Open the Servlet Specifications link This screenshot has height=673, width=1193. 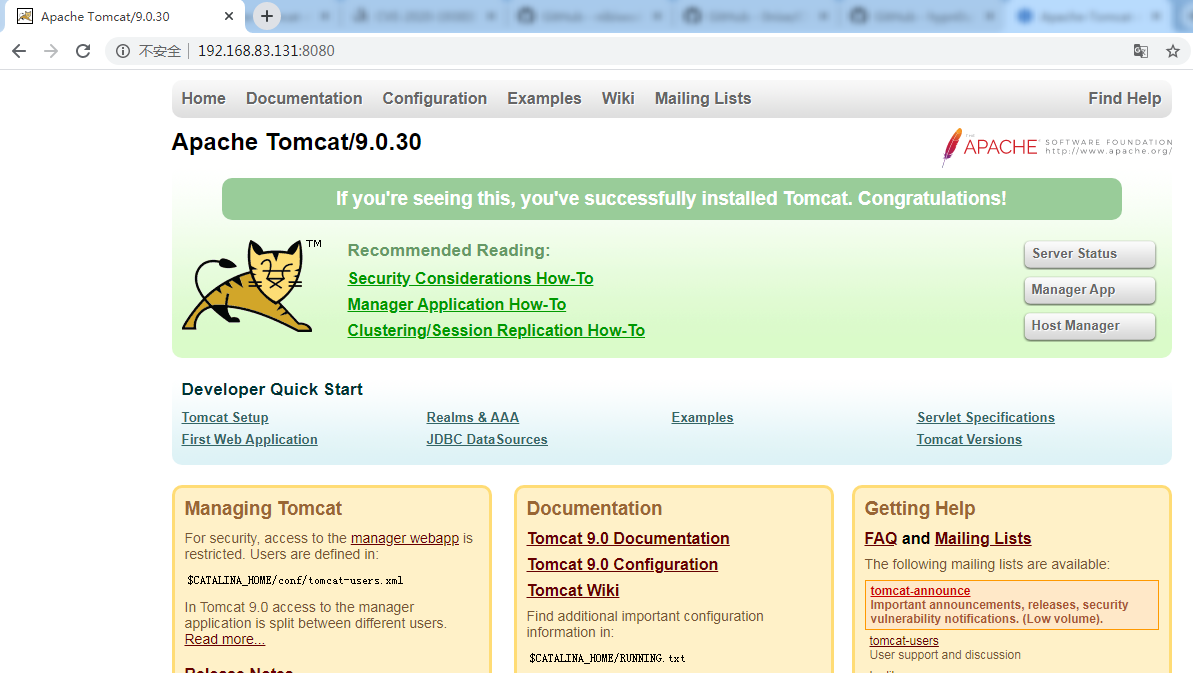986,417
